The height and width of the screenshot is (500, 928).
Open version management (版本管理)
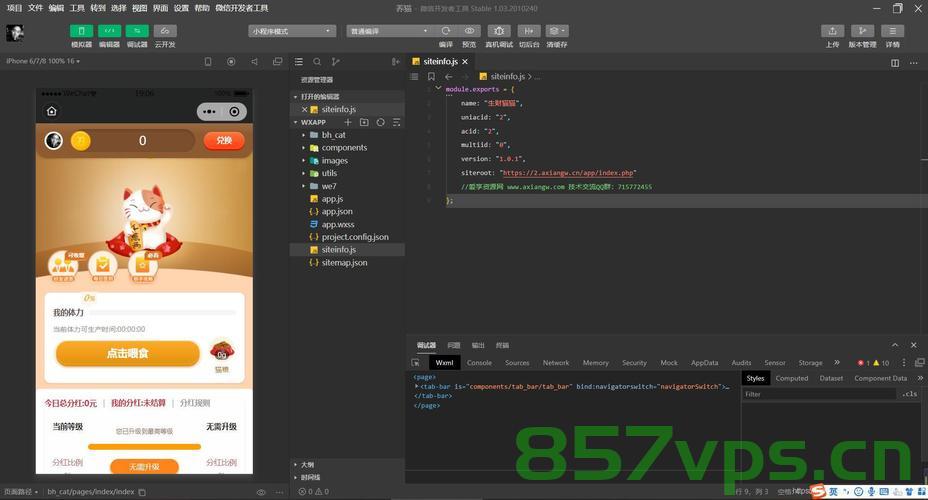tap(862, 31)
